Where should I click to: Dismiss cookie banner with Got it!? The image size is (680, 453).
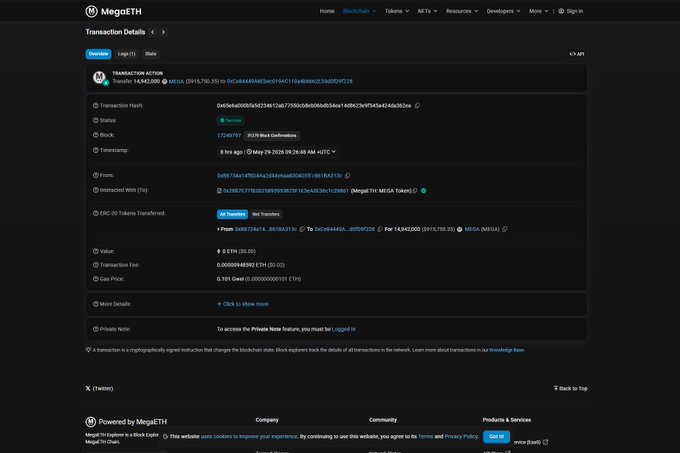pos(497,437)
